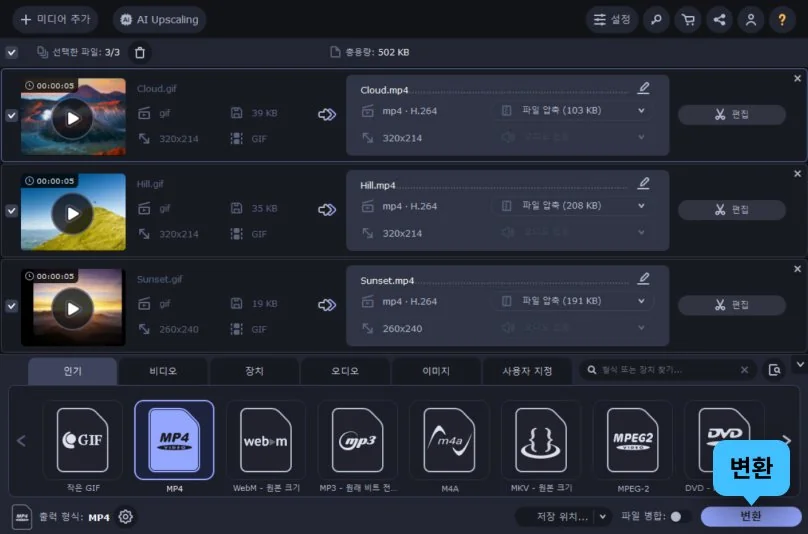Rename Cloud.mp4 with pencil icon
This screenshot has height=534, width=808.
(x=644, y=88)
